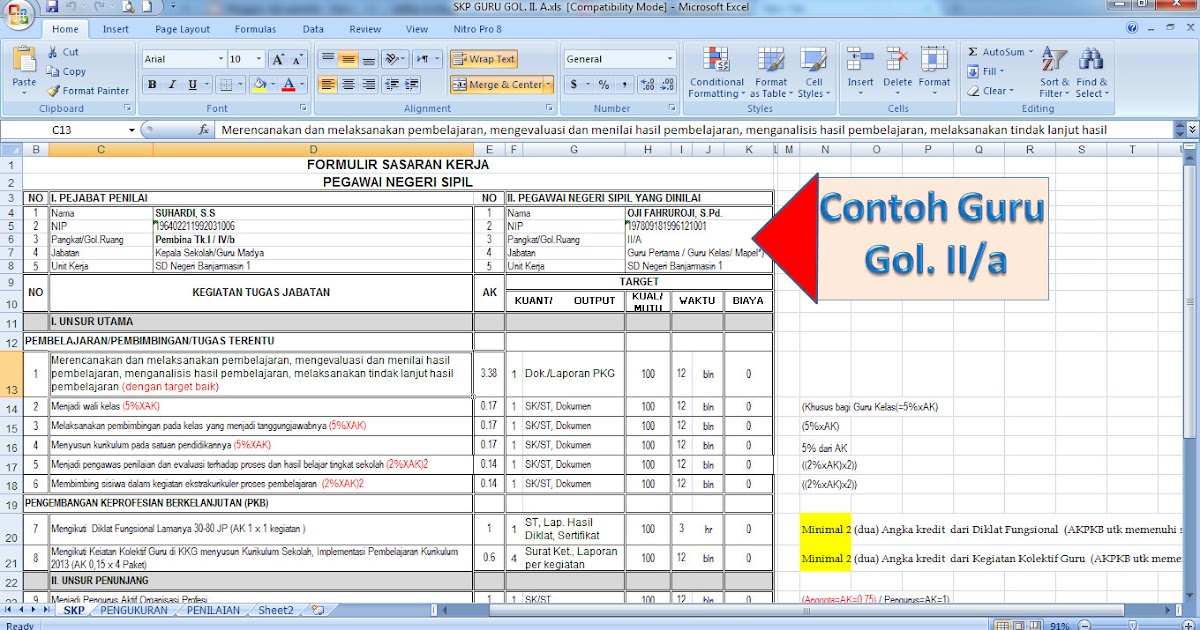The height and width of the screenshot is (630, 1200).
Task: Apply red Font Color to text
Action: click(x=288, y=85)
